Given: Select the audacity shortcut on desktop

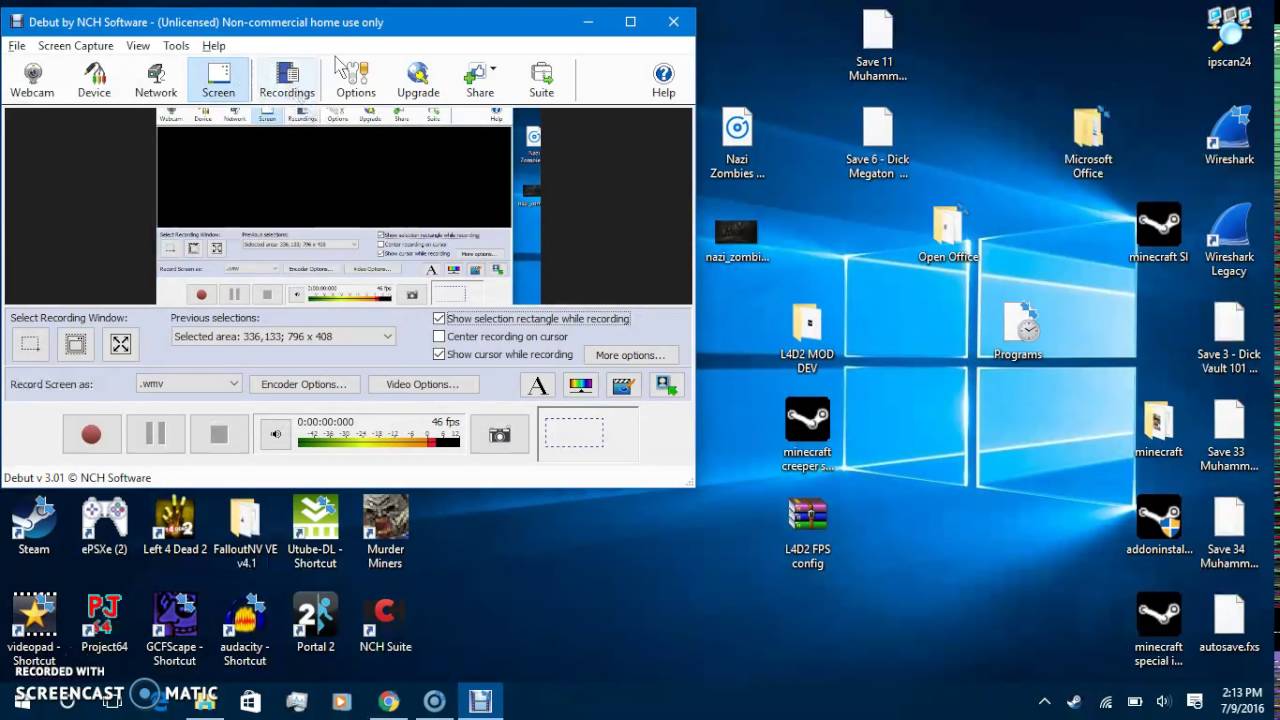Looking at the screenshot, I should pyautogui.click(x=245, y=630).
